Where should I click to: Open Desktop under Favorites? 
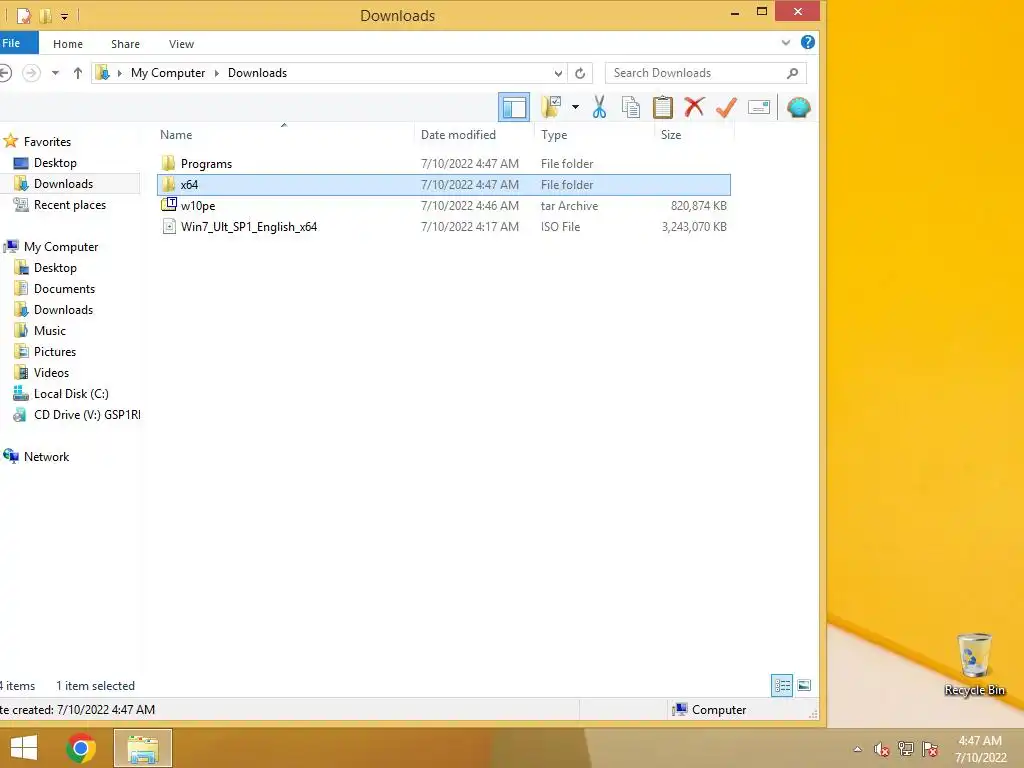tap(55, 163)
